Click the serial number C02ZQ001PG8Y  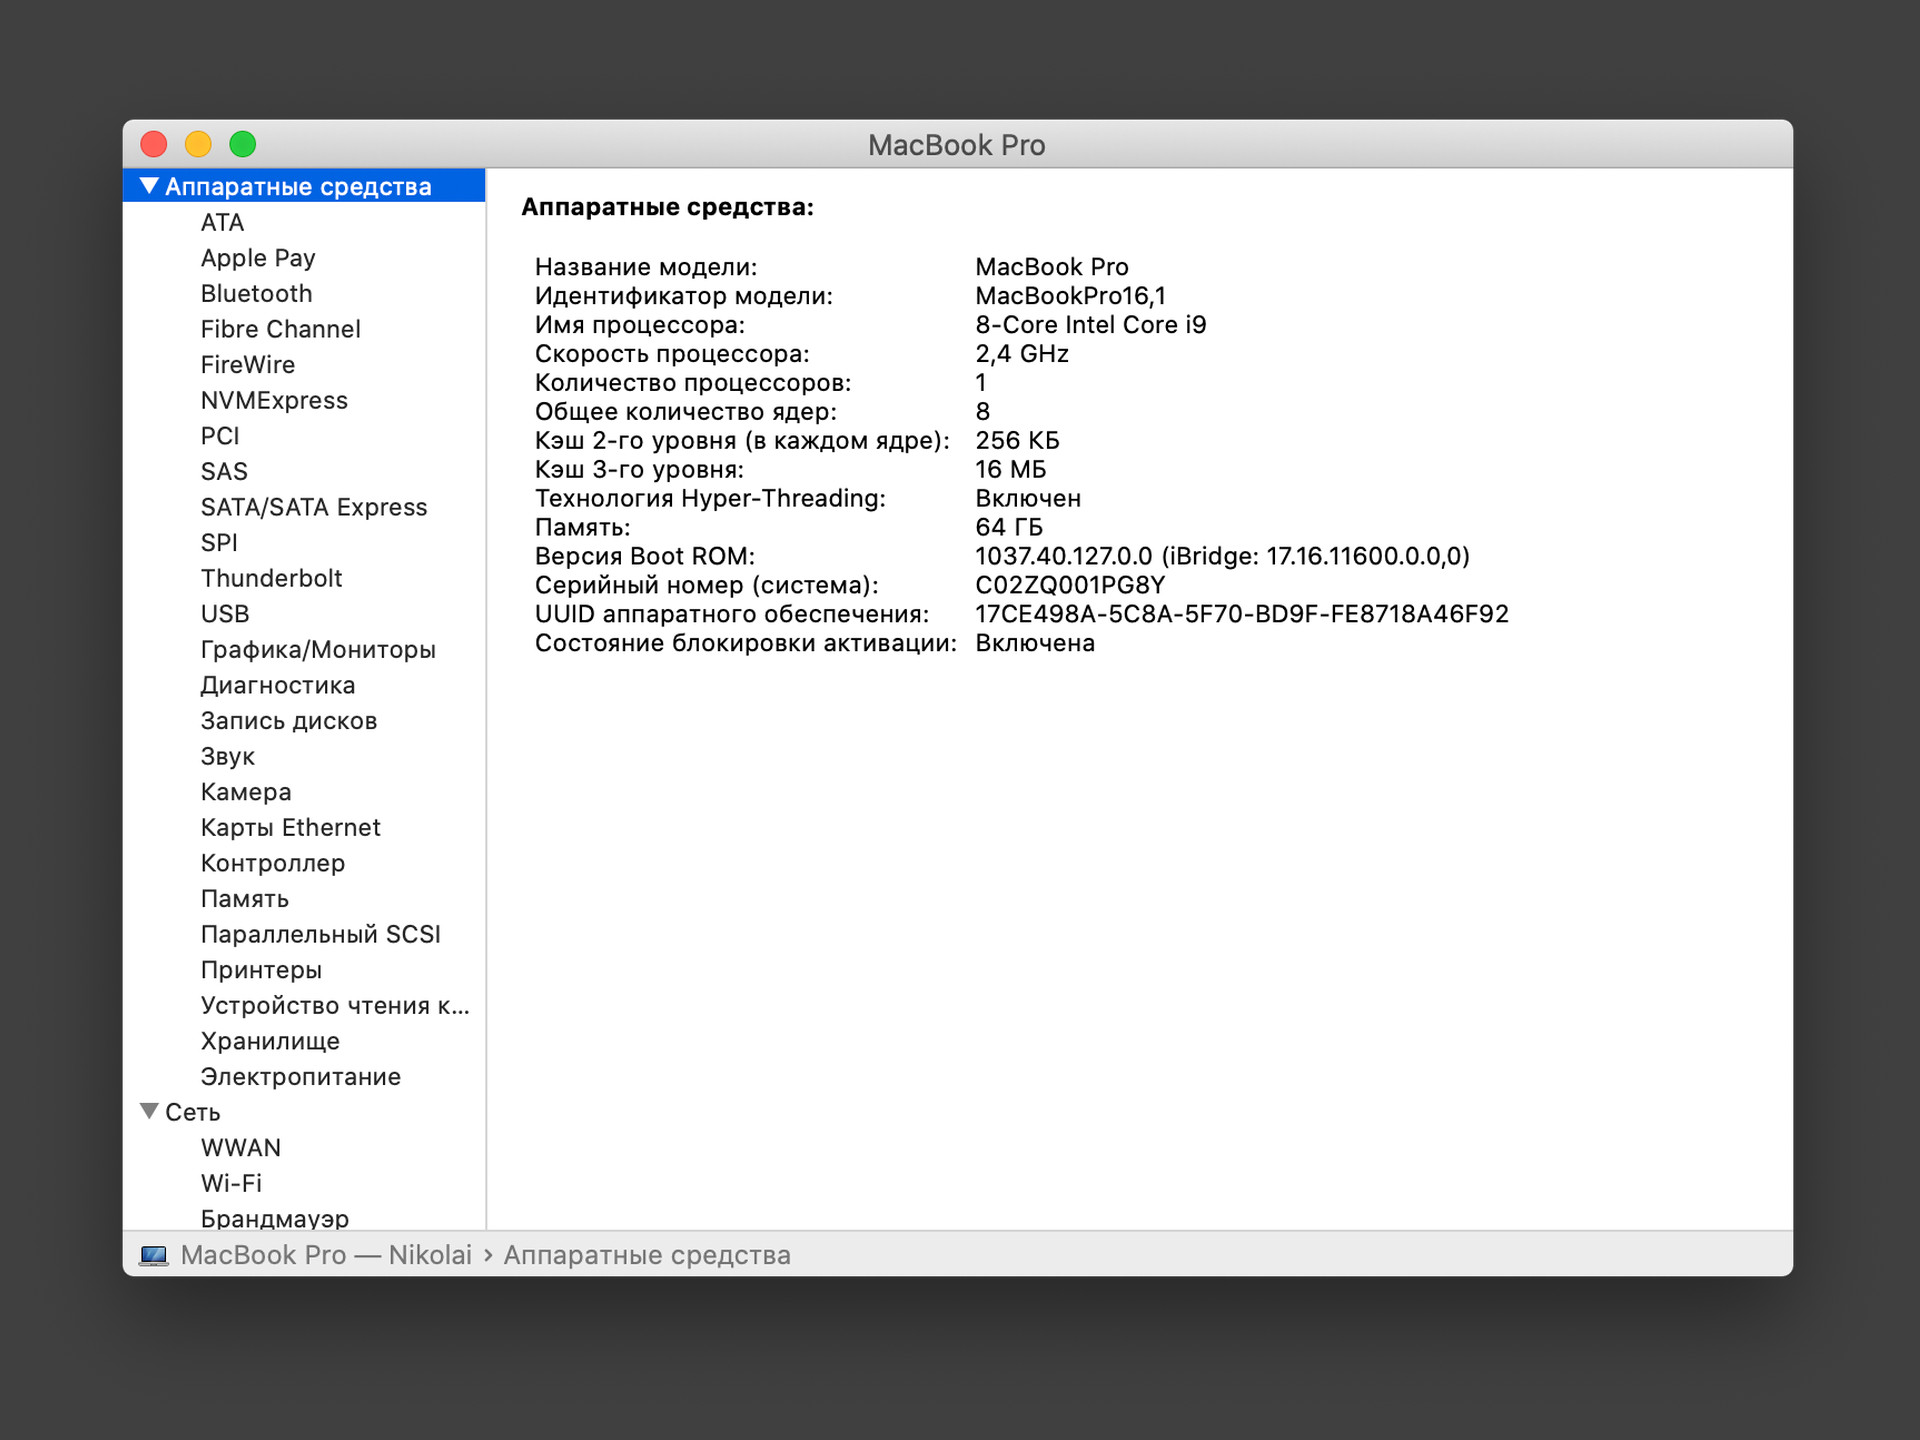[x=1070, y=585]
